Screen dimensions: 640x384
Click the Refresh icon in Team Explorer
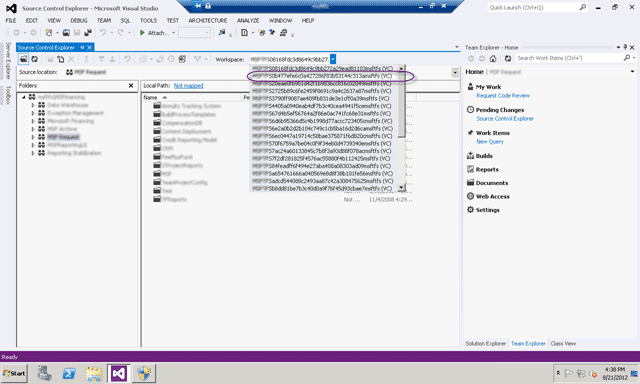(x=508, y=59)
